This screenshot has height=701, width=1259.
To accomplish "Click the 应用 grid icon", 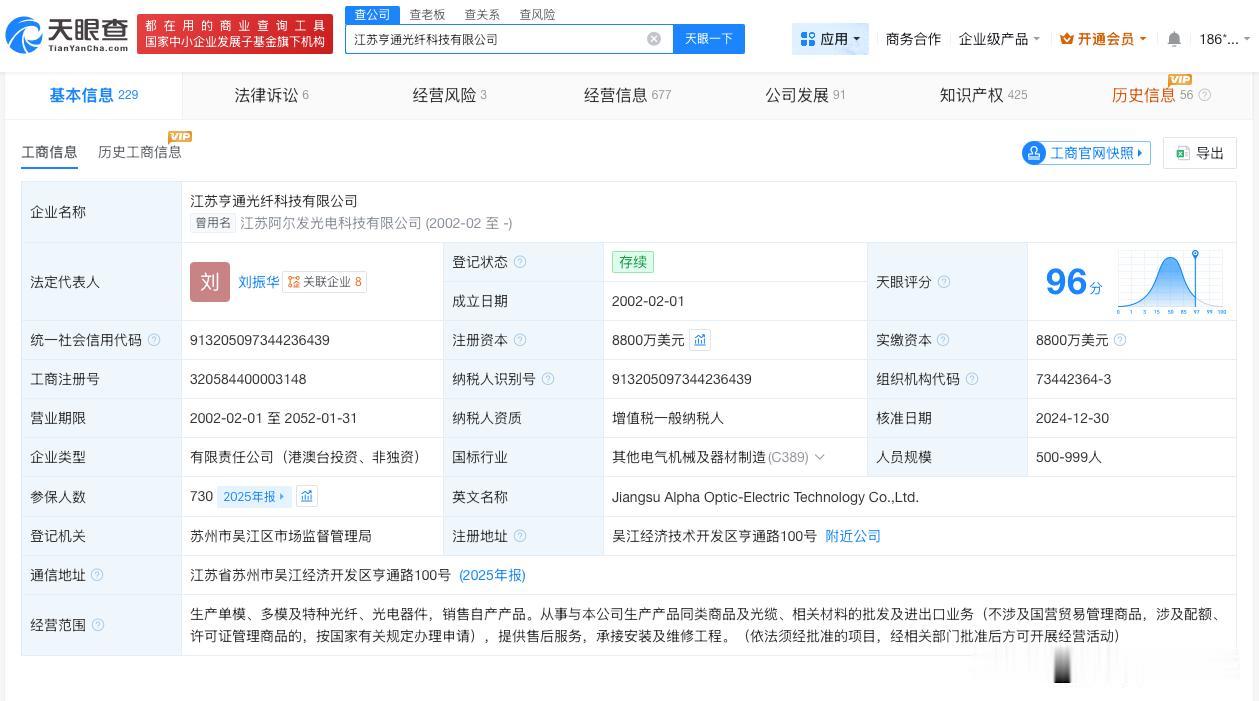I will point(808,39).
